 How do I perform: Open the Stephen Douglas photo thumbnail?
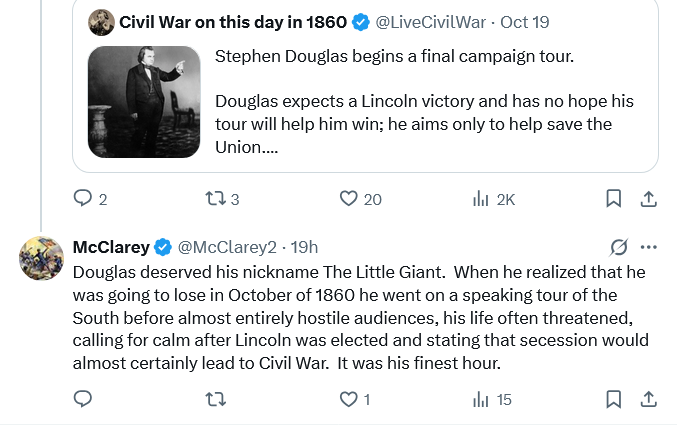144,102
